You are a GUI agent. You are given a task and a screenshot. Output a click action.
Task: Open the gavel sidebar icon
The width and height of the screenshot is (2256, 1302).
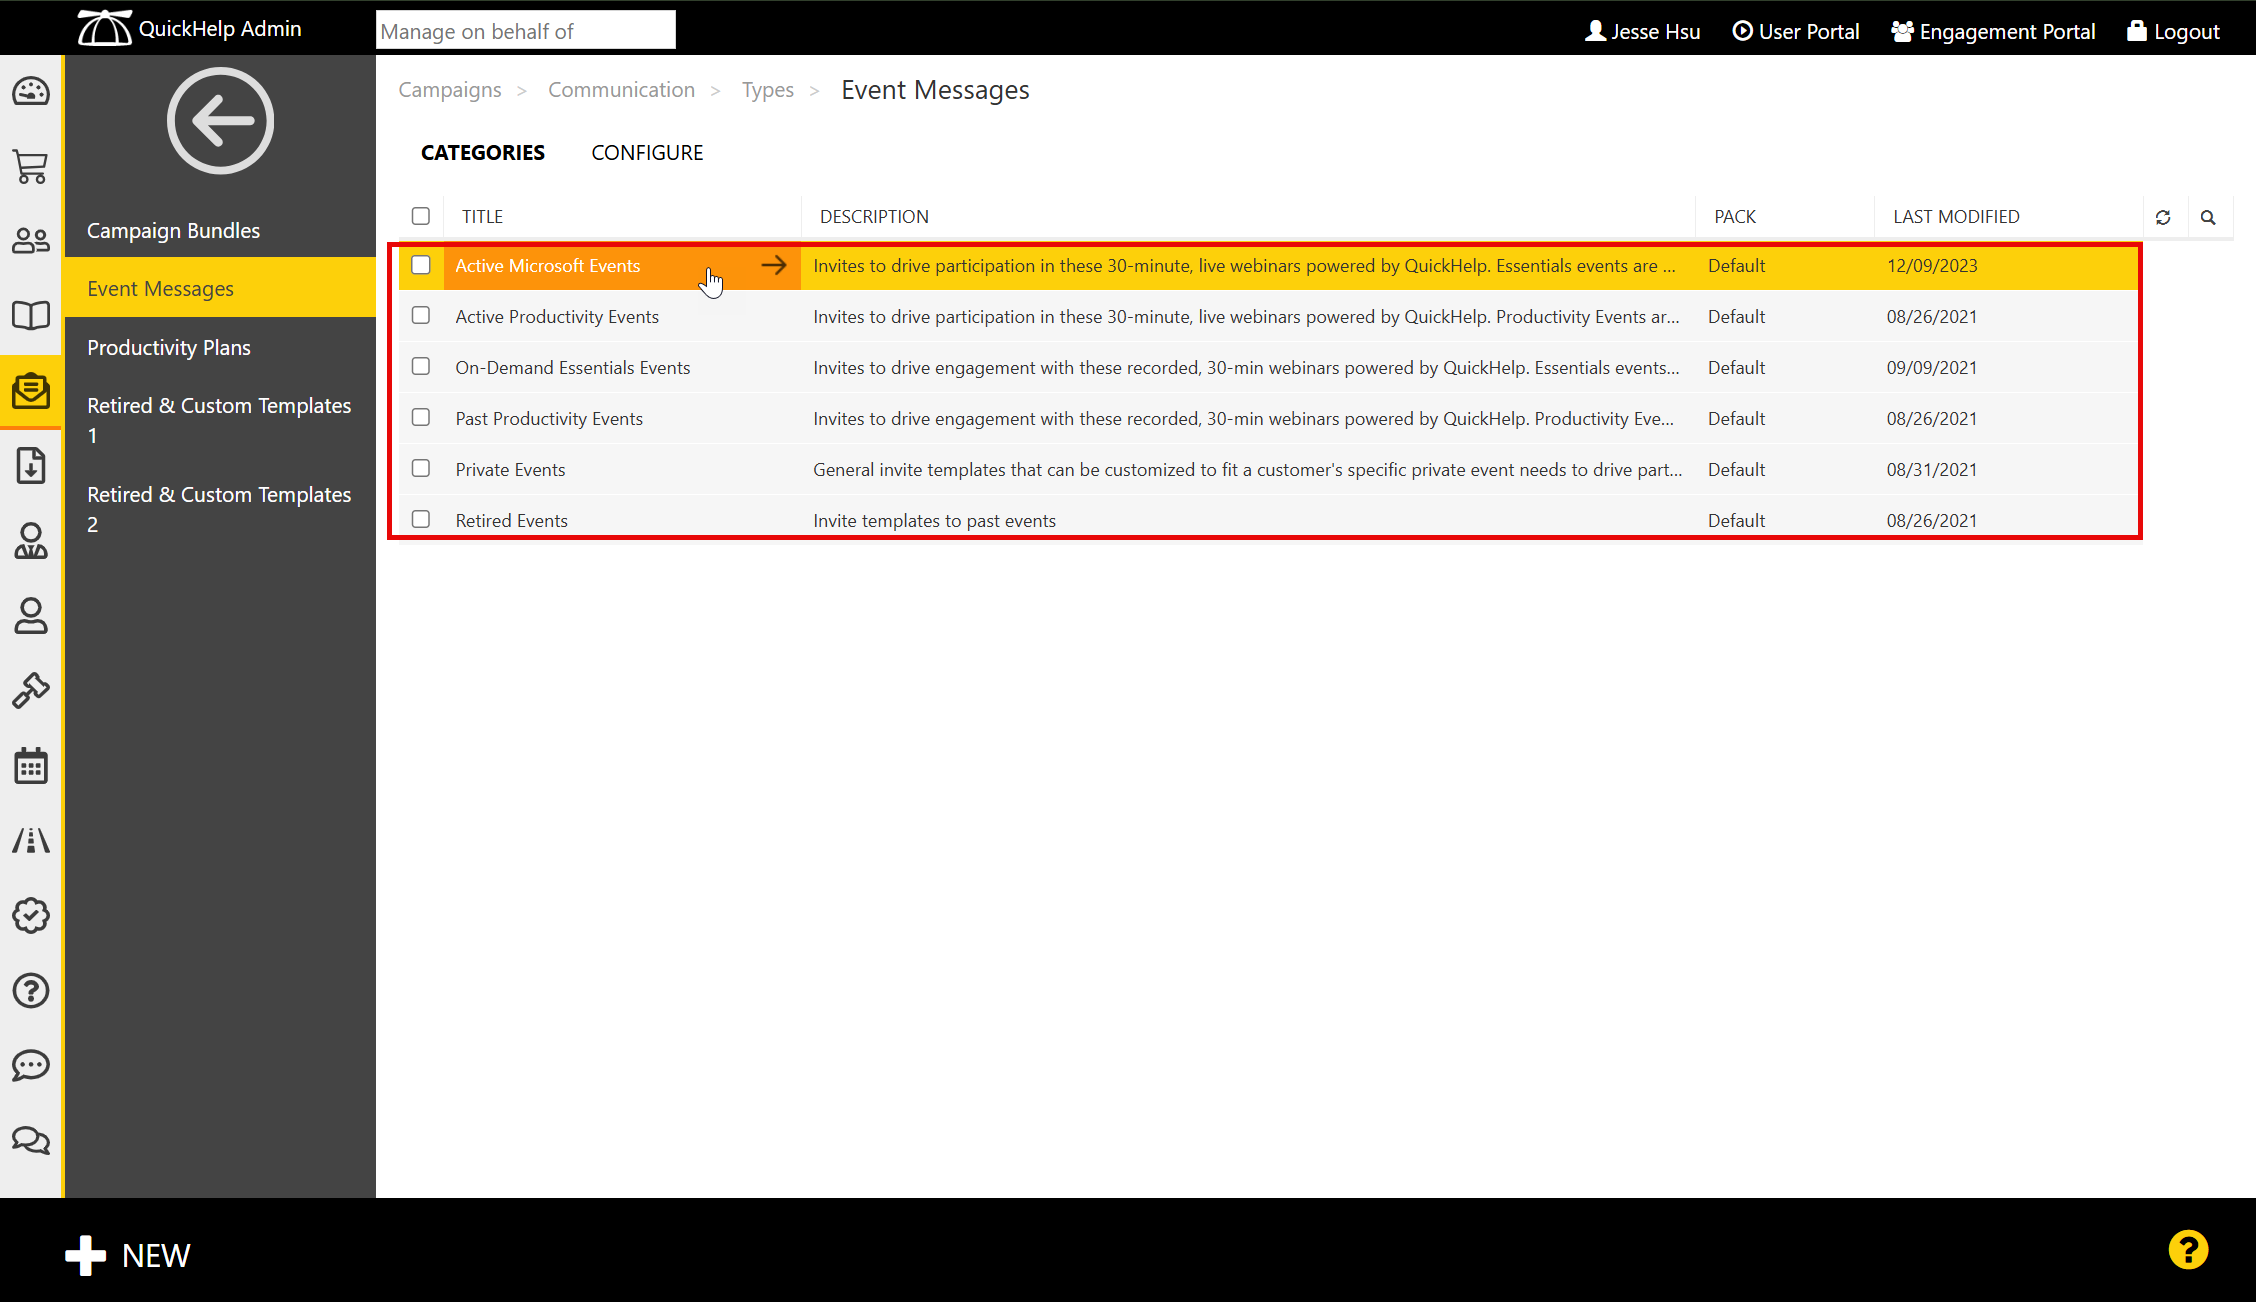coord(30,690)
